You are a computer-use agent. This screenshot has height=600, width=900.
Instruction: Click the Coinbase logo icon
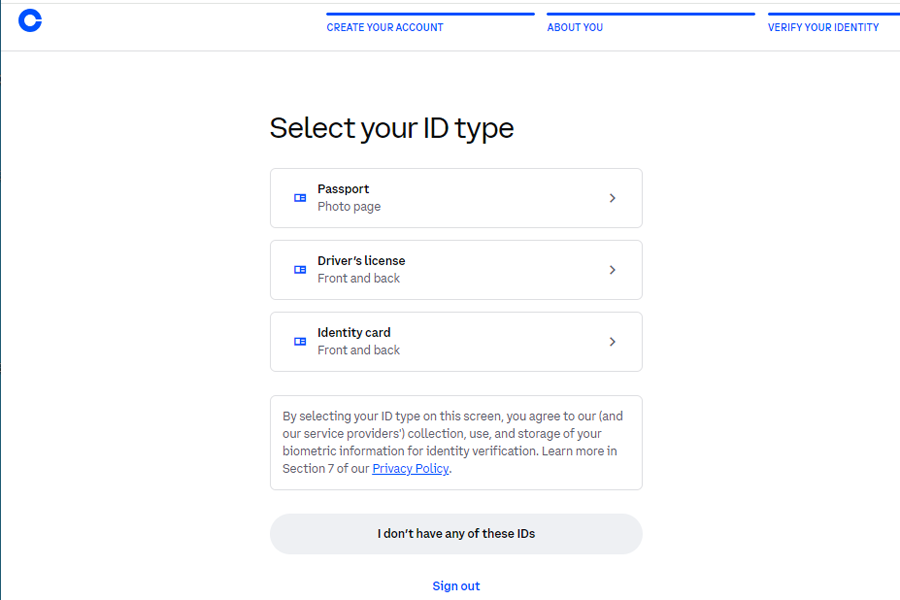pyautogui.click(x=30, y=21)
